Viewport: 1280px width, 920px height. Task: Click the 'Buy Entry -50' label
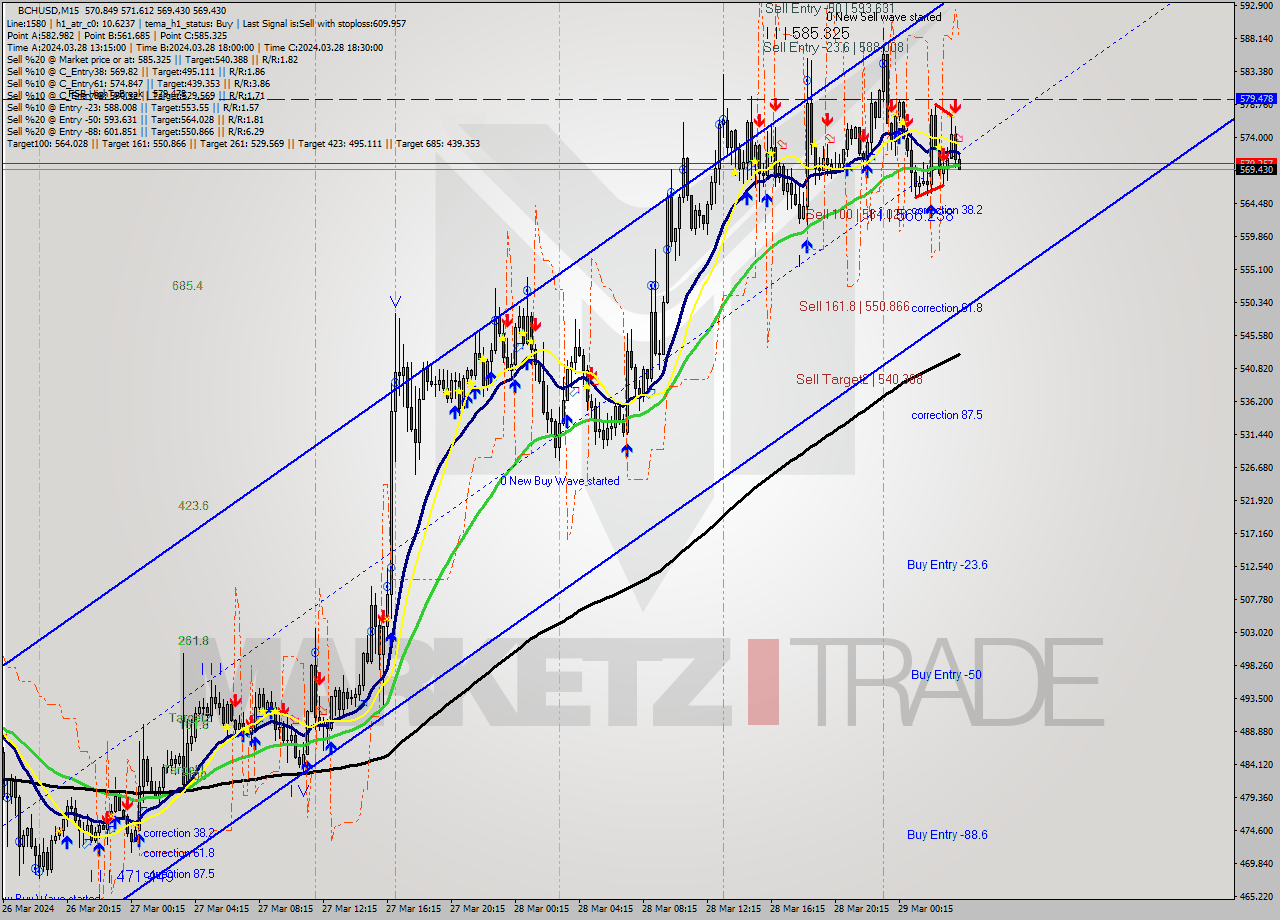[x=946, y=675]
